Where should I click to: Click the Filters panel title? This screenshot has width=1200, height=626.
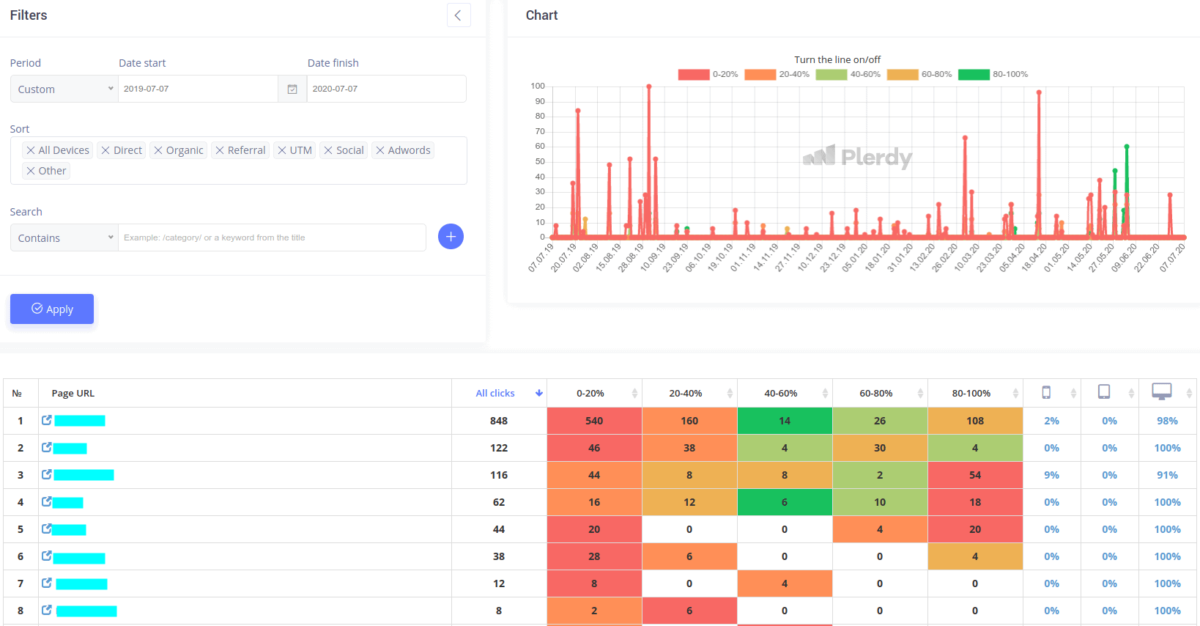[28, 14]
